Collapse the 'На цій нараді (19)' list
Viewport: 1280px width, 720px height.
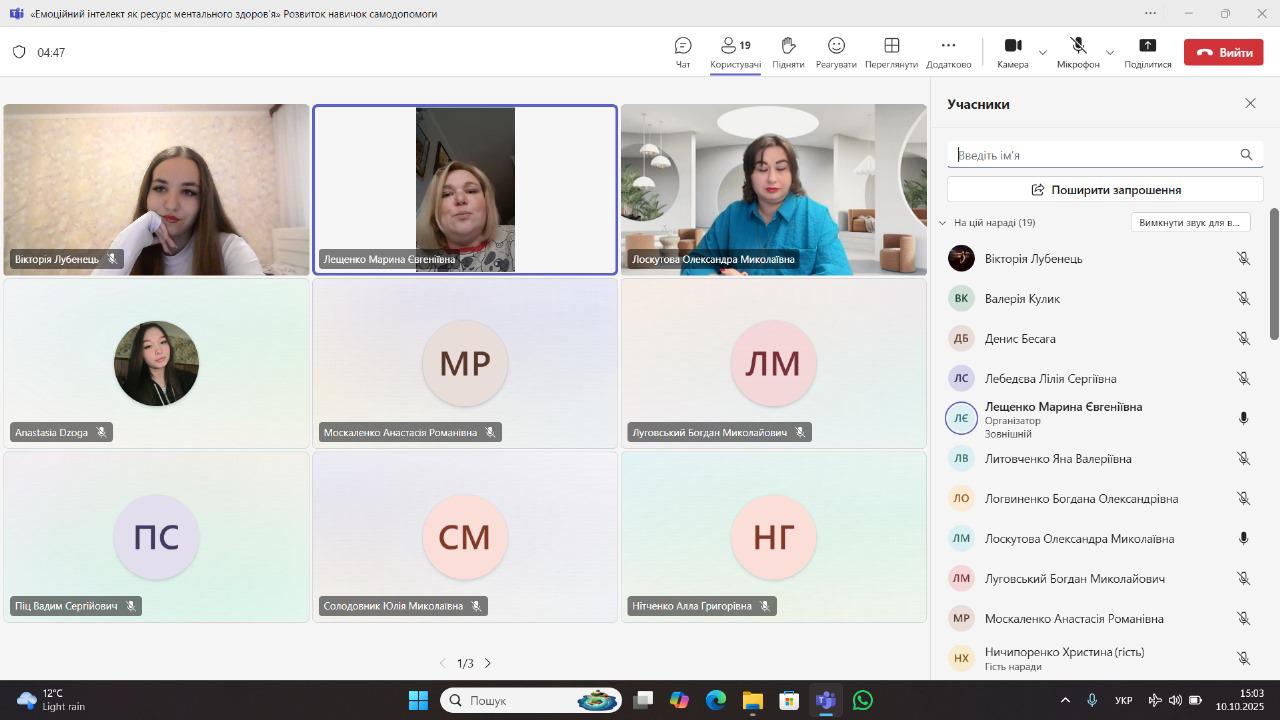click(942, 223)
